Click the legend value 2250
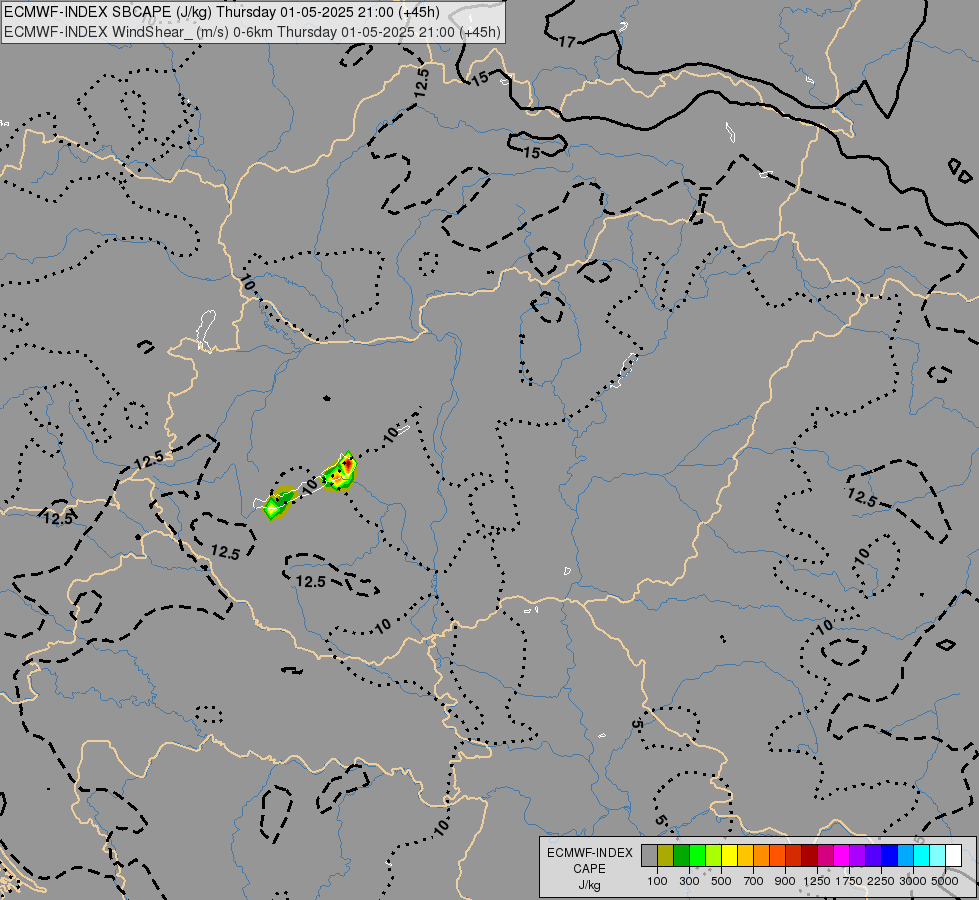This screenshot has width=979, height=900. (x=881, y=881)
